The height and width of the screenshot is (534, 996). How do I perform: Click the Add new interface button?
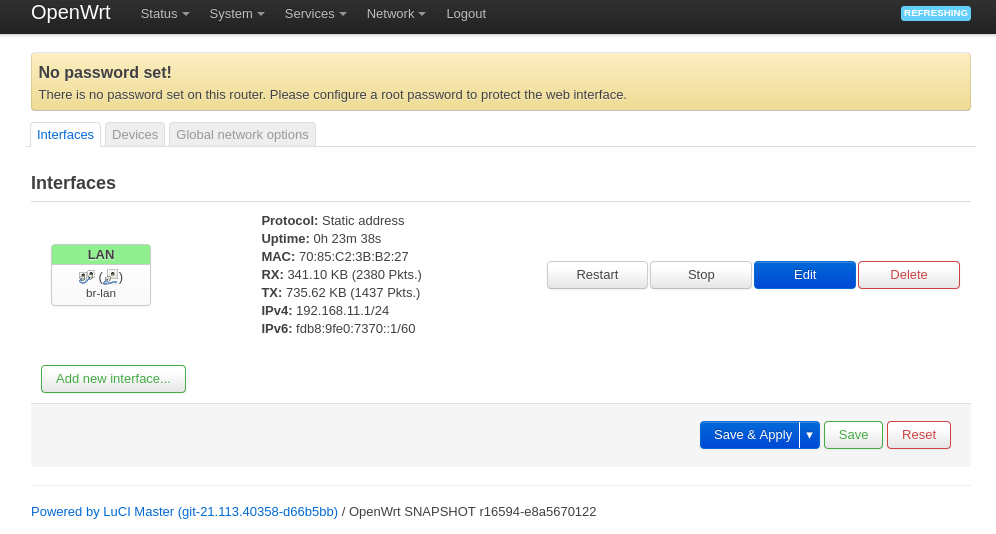tap(113, 379)
